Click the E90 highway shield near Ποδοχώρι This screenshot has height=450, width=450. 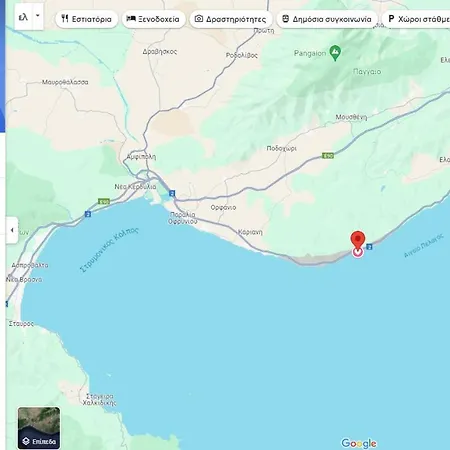tap(328, 155)
